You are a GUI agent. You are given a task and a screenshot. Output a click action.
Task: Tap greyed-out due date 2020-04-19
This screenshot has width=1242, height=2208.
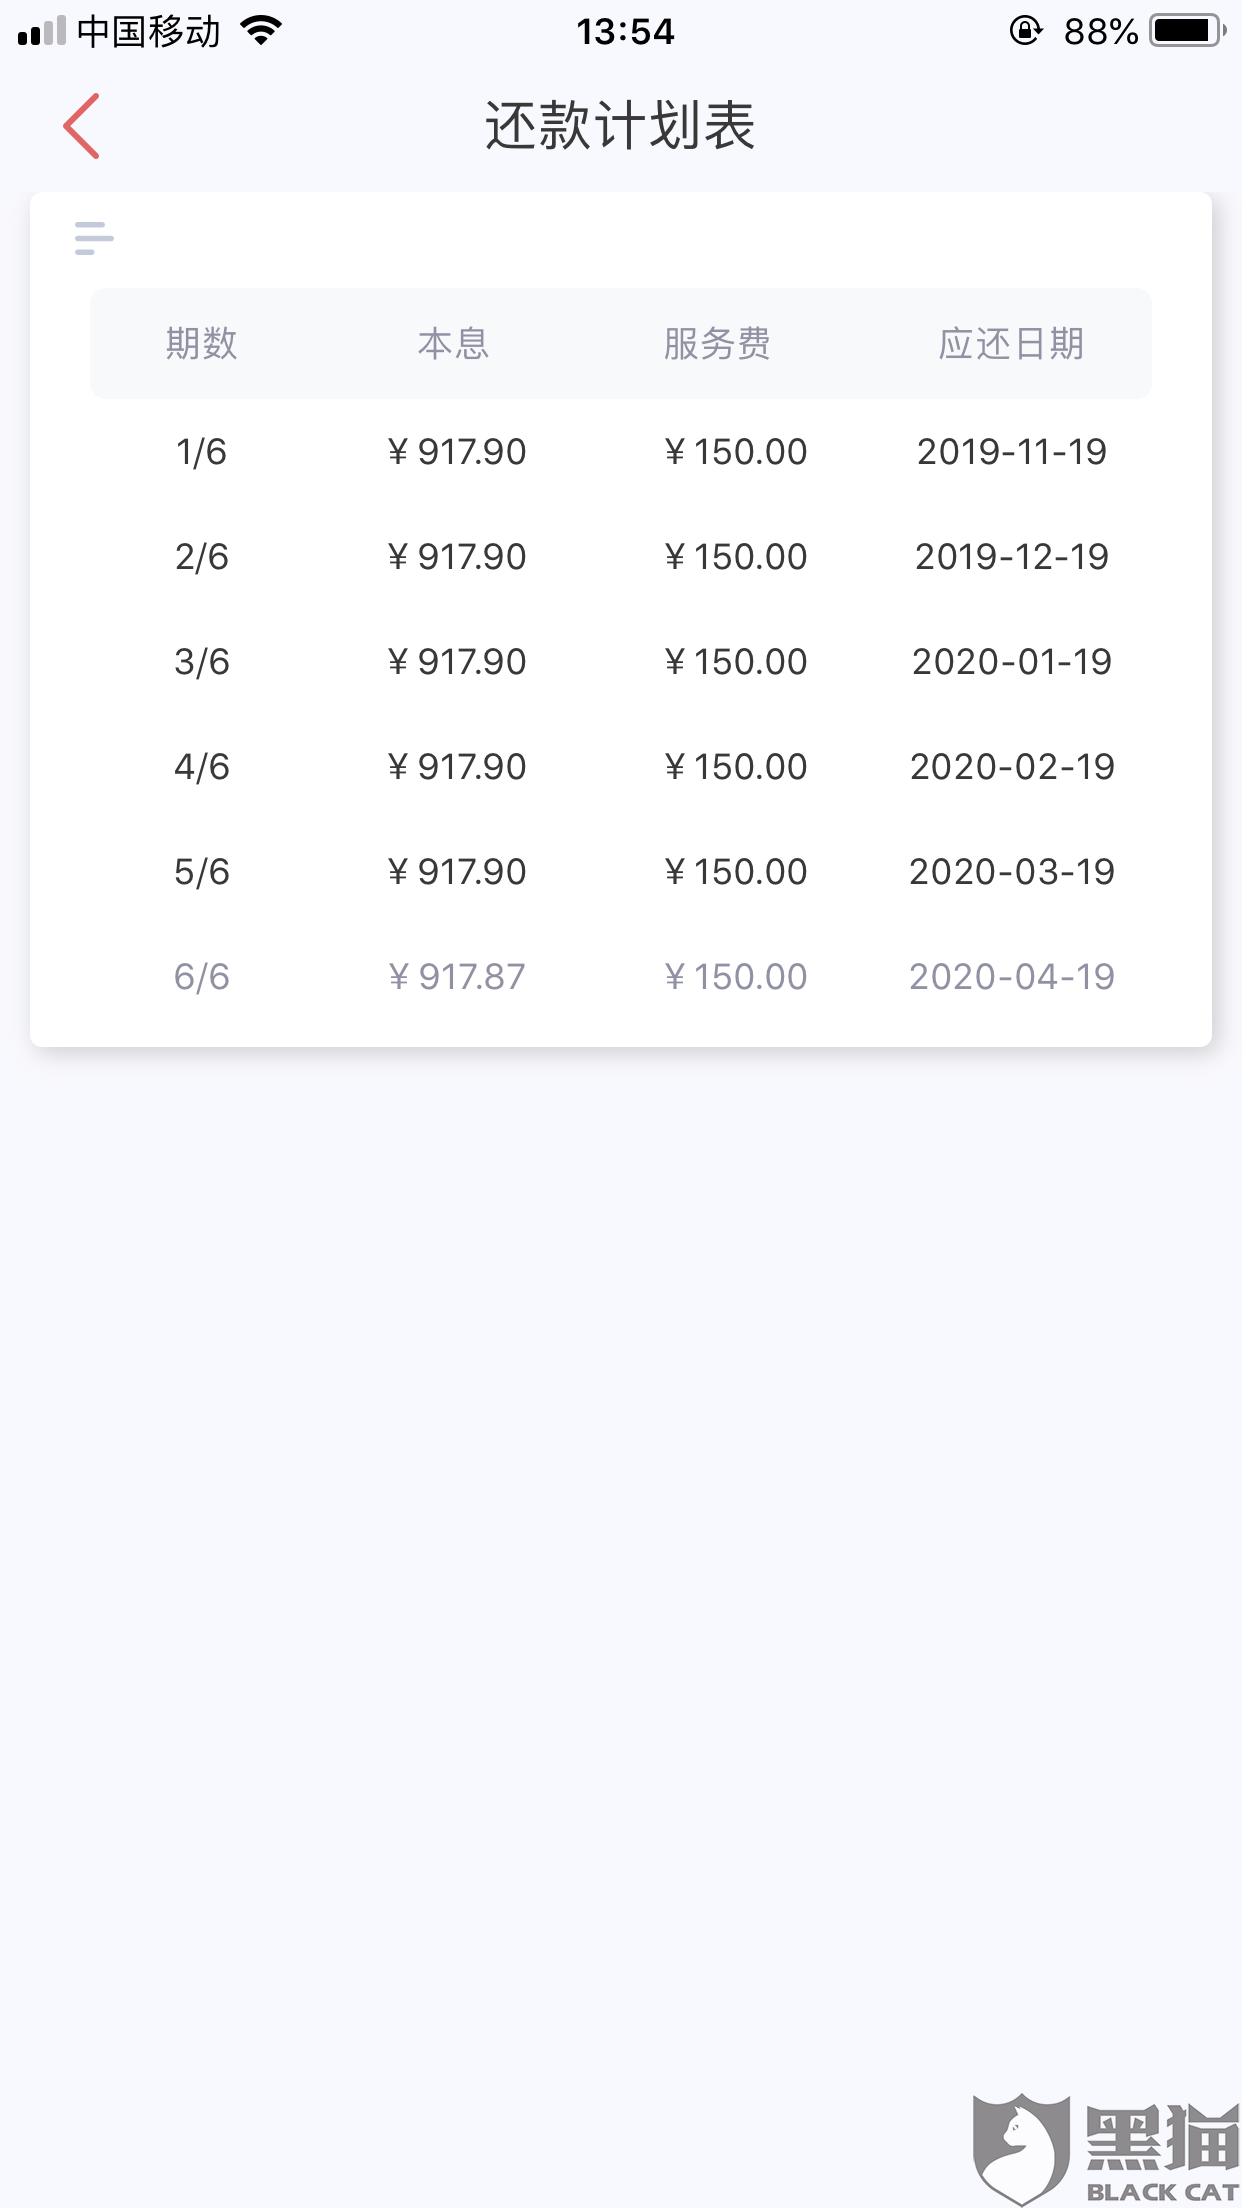tap(1012, 977)
